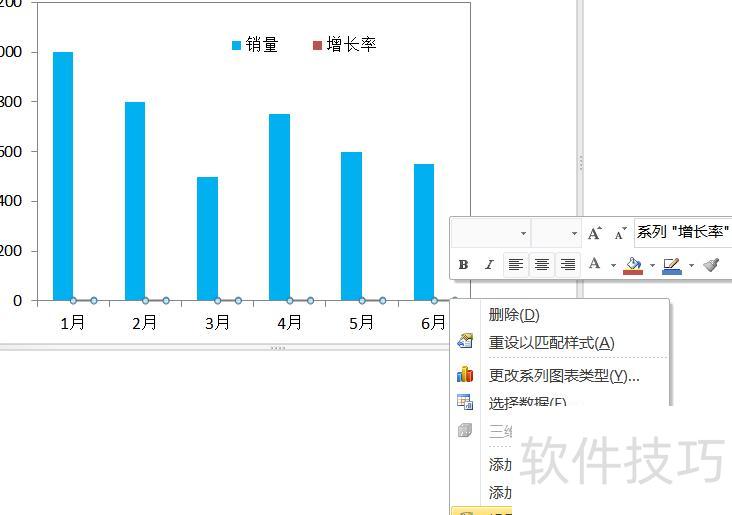The image size is (732, 515).
Task: Select the 5月 sales bar
Action: pos(352,226)
